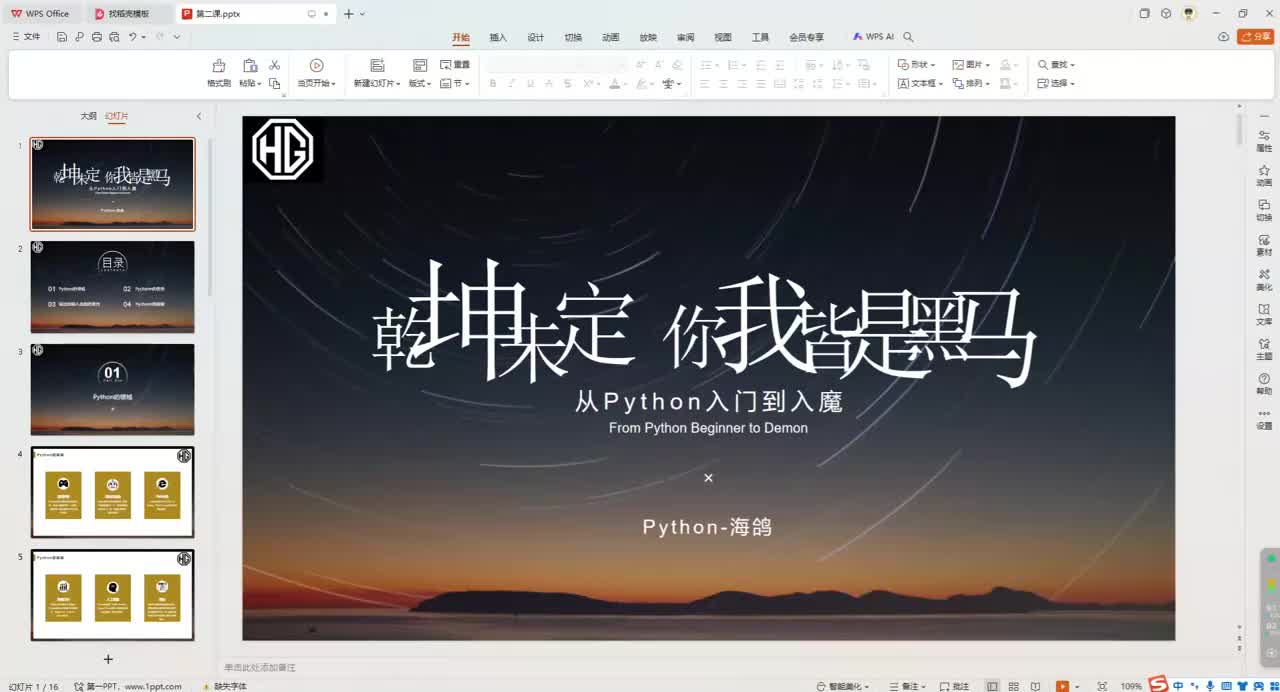Open the 切换 (Transitions) ribbon tab

tap(573, 37)
